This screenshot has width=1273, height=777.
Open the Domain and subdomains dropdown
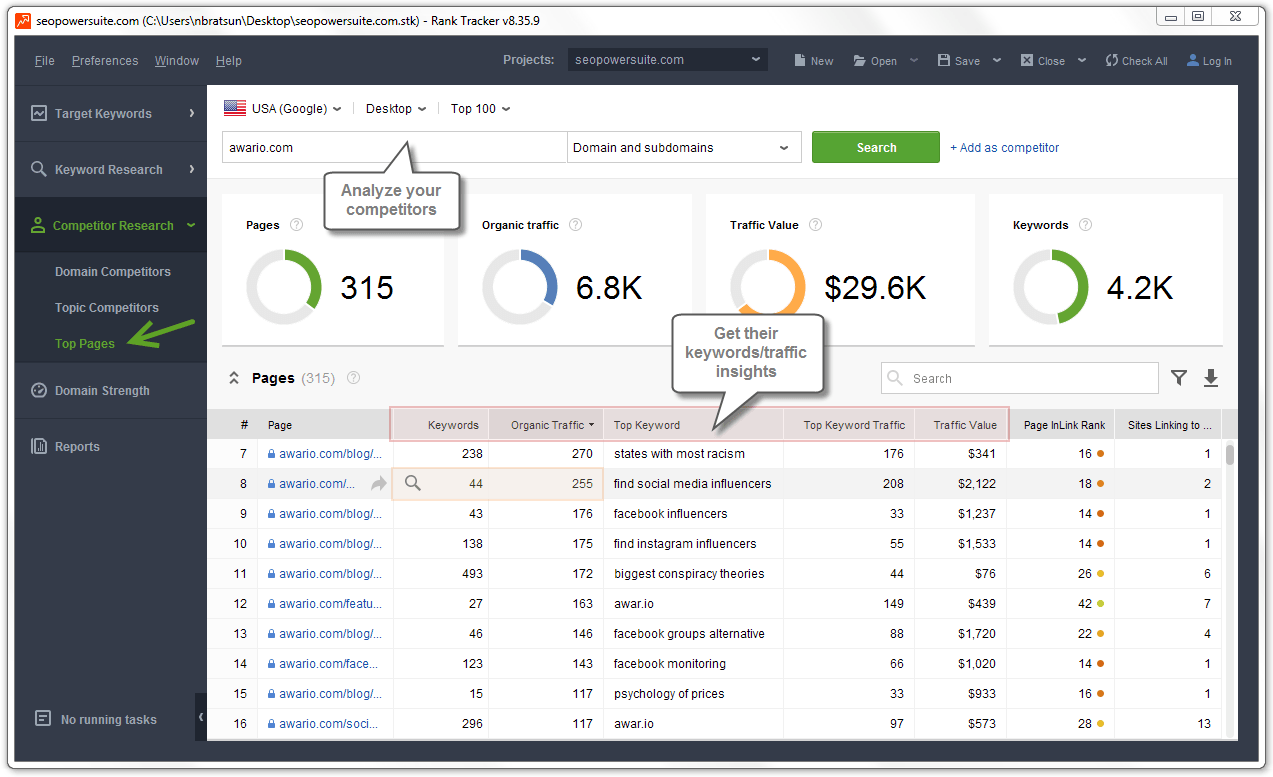(684, 147)
